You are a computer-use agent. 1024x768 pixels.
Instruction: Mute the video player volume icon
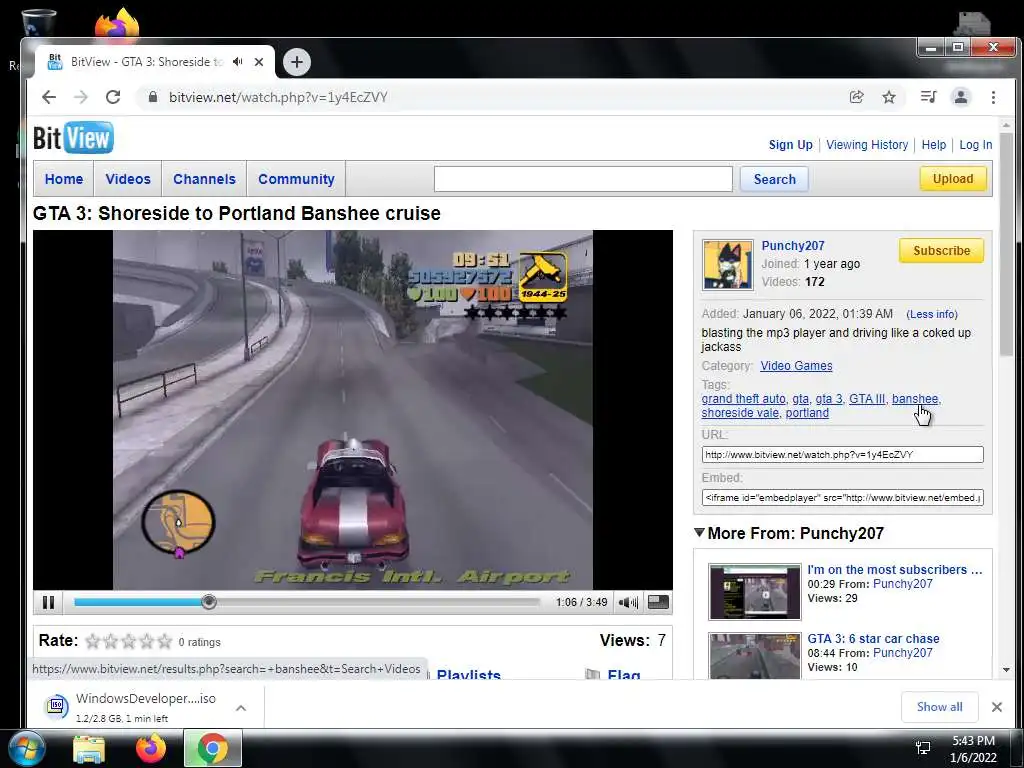pos(628,602)
